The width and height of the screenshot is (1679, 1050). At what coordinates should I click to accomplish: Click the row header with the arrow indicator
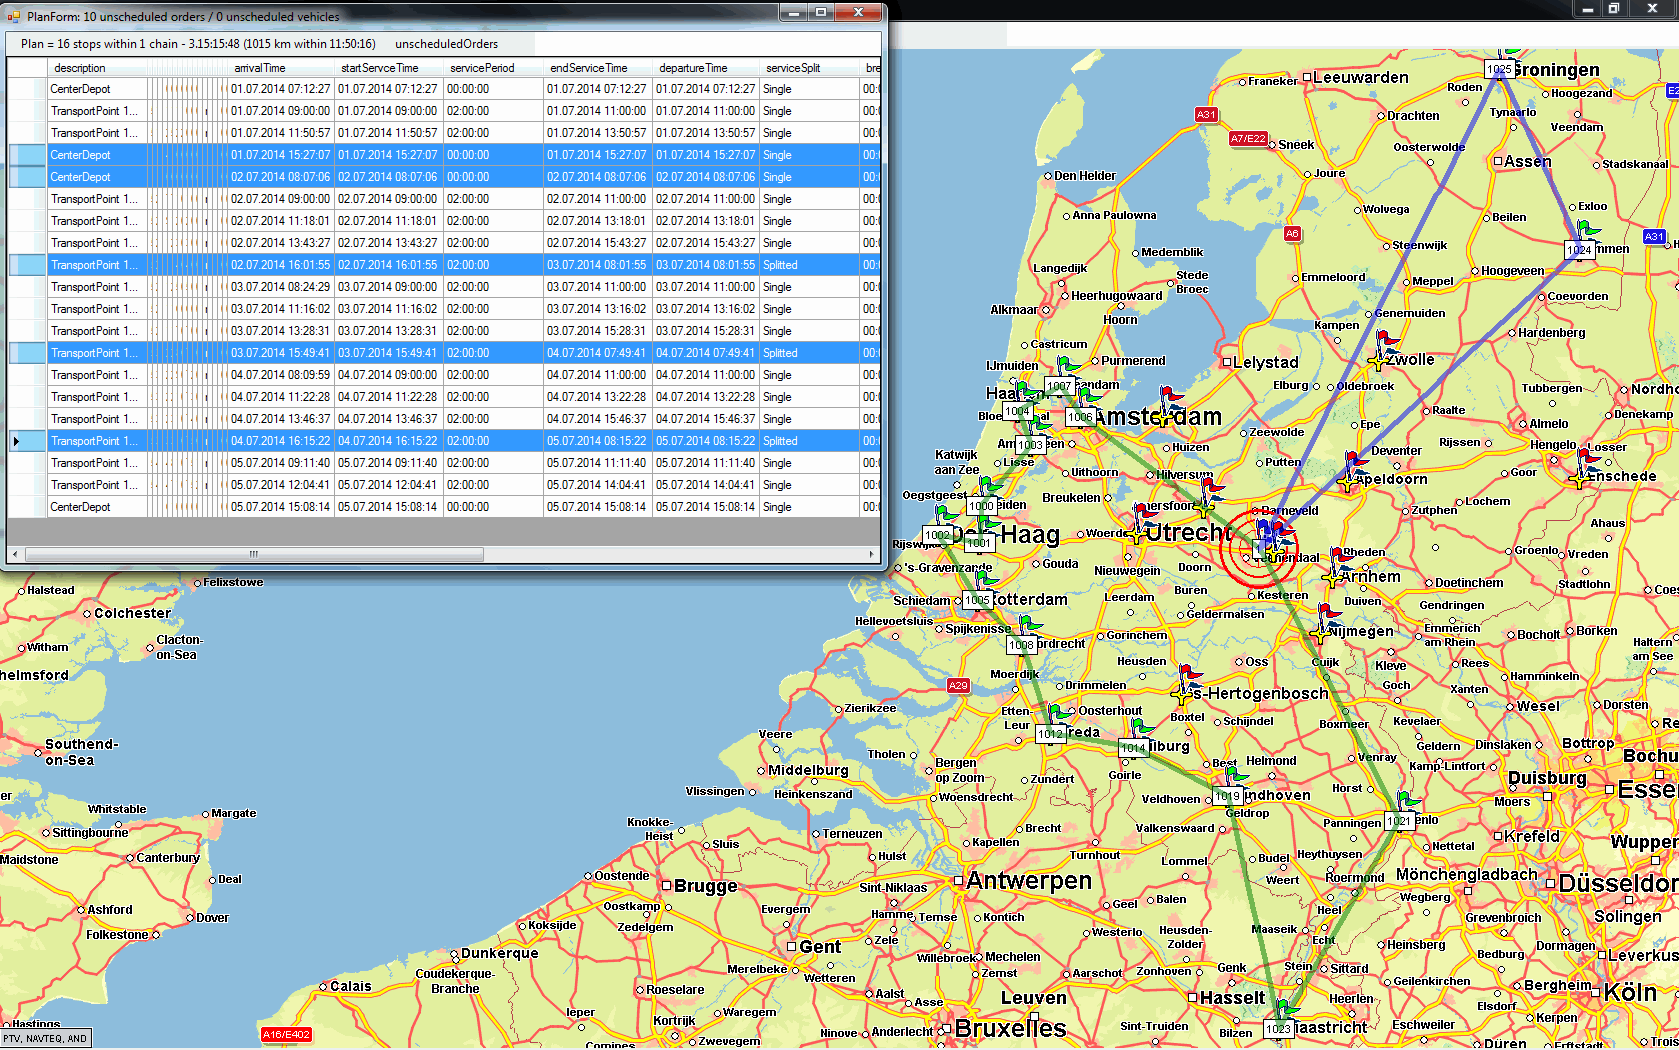click(16, 441)
